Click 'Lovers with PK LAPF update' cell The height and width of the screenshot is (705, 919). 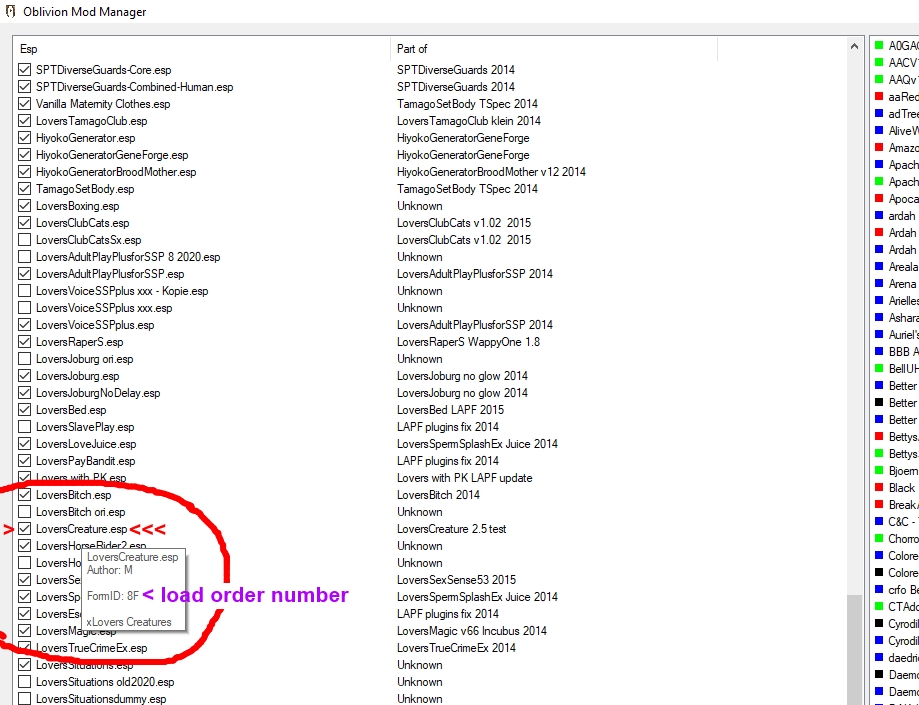click(x=464, y=478)
